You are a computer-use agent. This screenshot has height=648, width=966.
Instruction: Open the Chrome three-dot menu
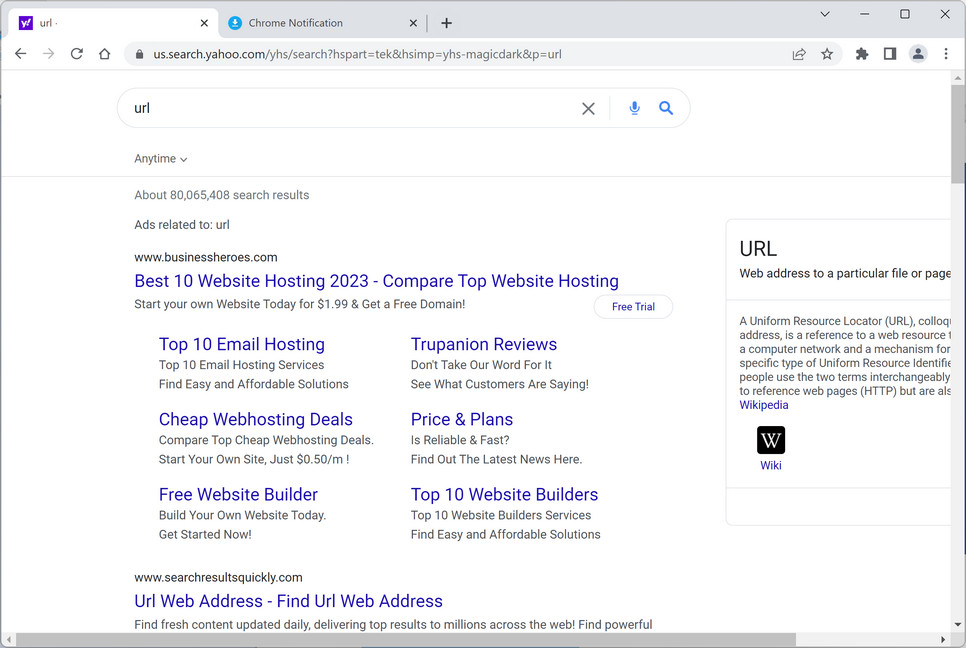pos(946,54)
